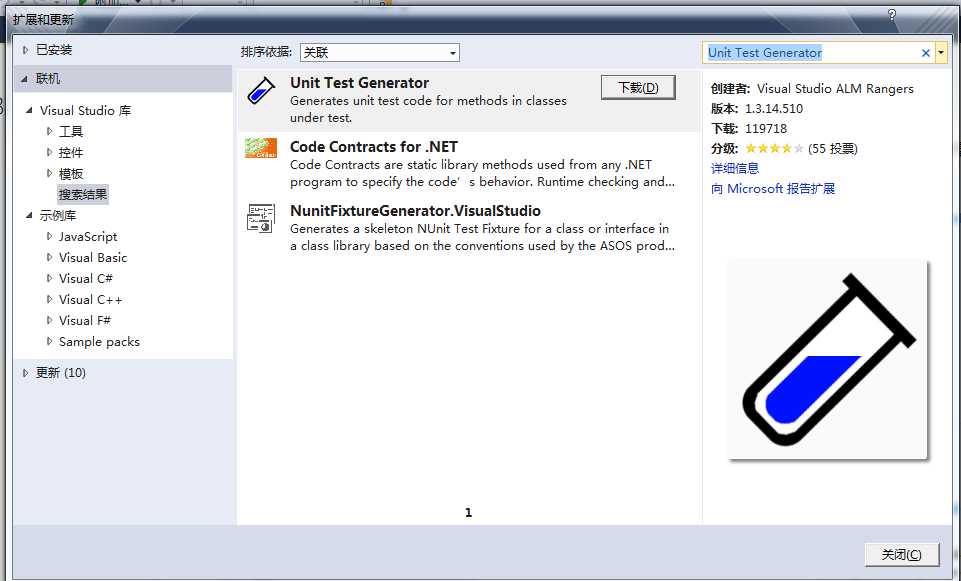This screenshot has height=581, width=961.
Task: Click the Code Contracts for .NET icon
Action: click(261, 148)
